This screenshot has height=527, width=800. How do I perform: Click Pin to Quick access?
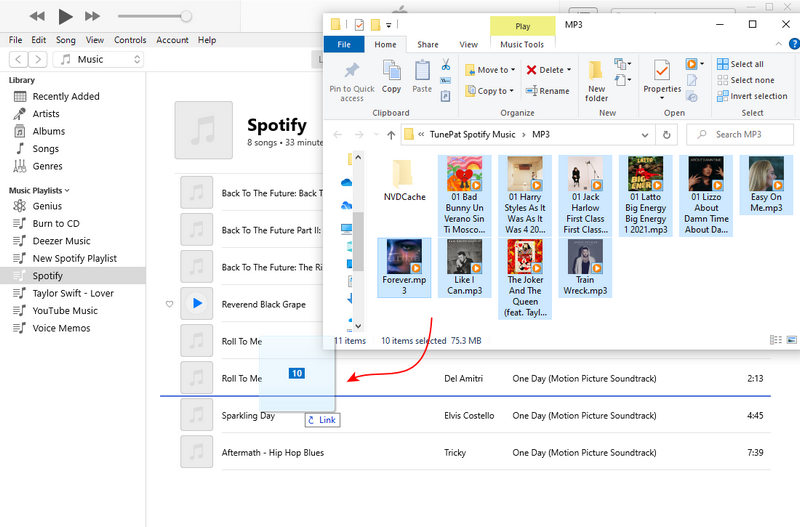pos(352,82)
